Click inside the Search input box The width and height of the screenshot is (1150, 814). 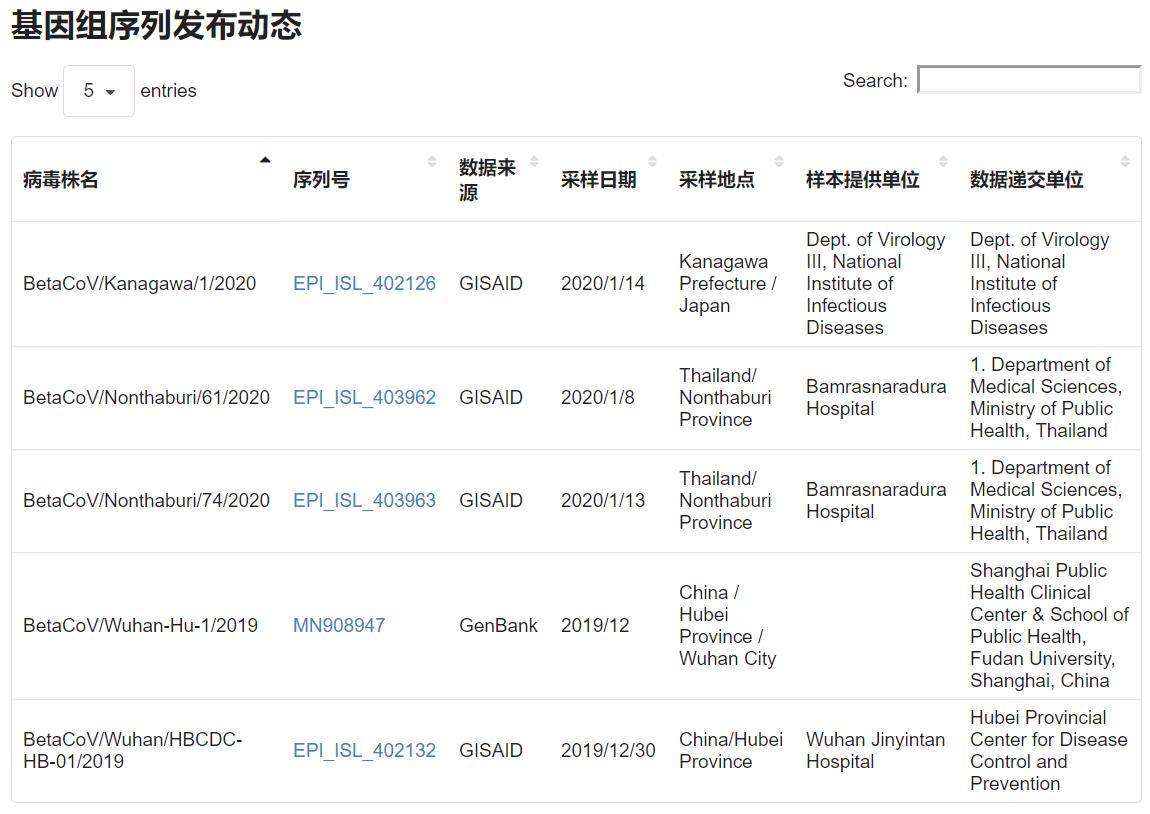[1028, 79]
